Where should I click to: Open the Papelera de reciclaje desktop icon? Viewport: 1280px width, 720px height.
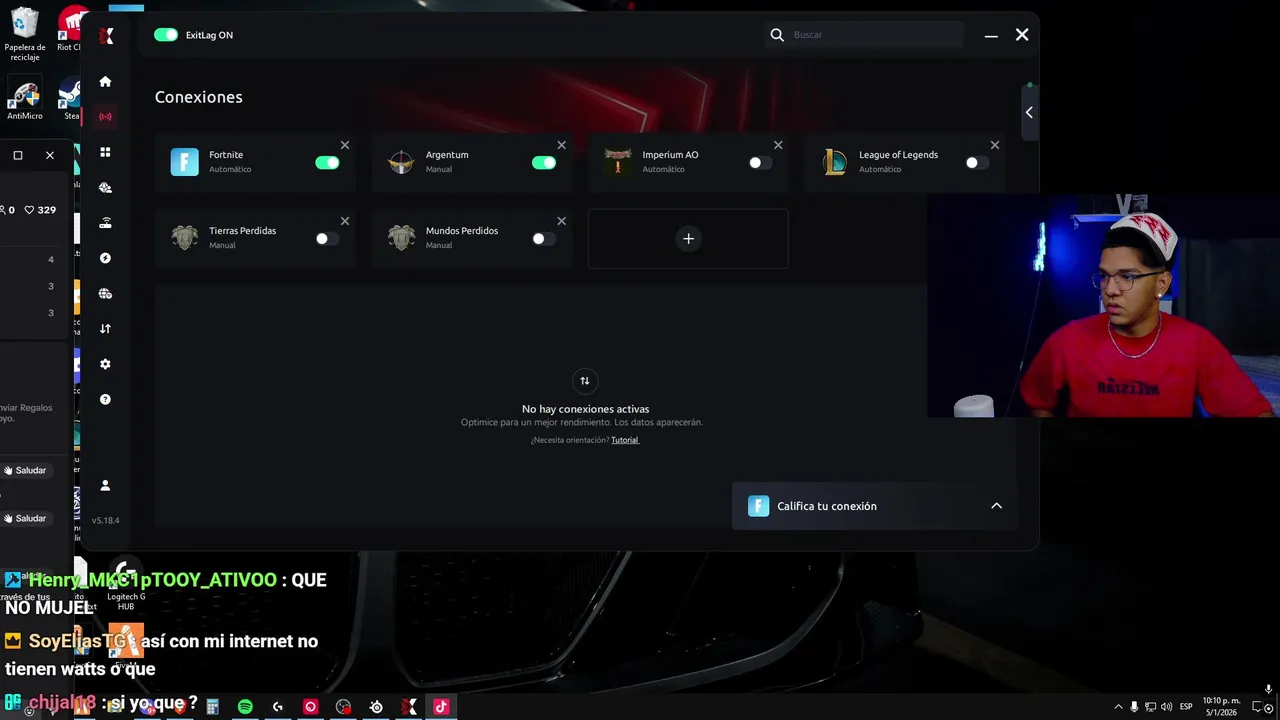25,33
